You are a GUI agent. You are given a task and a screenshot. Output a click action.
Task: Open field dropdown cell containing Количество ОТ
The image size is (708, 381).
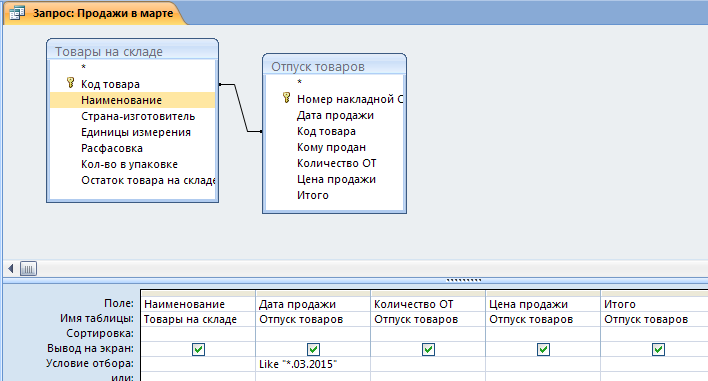tap(428, 304)
